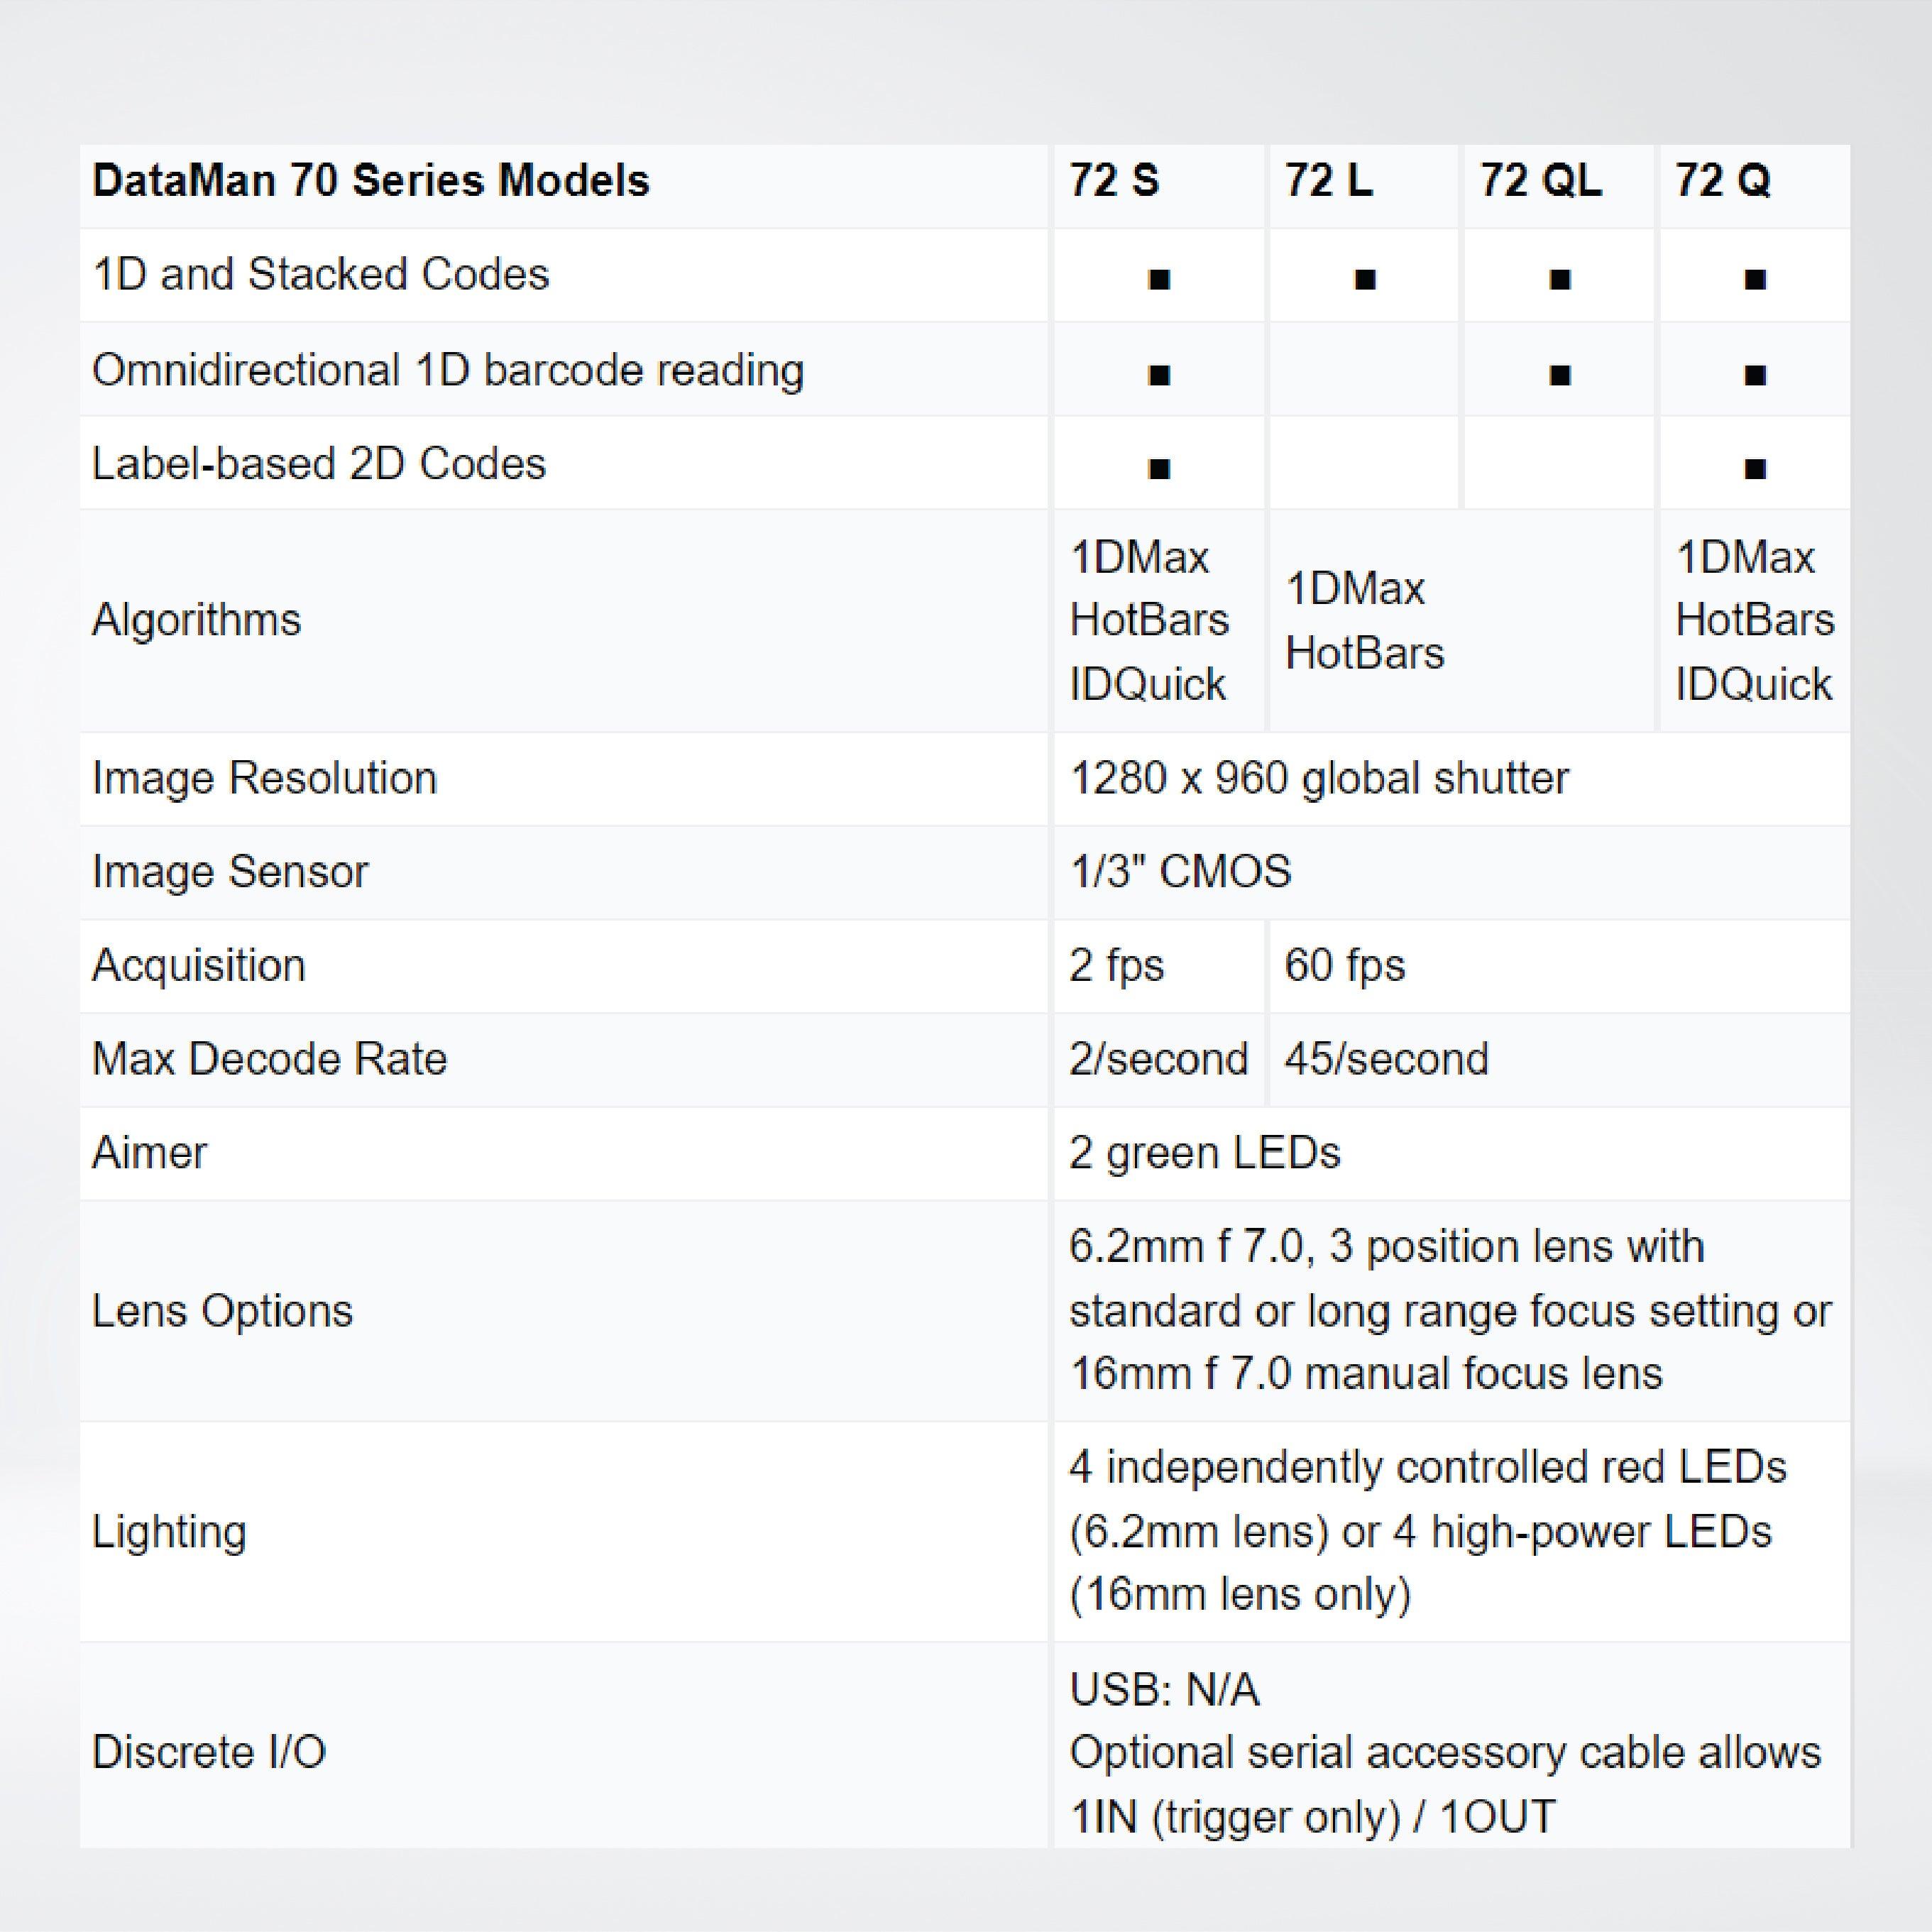
Task: Click the "60 fps" Acquisition cell
Action: tap(1344, 965)
